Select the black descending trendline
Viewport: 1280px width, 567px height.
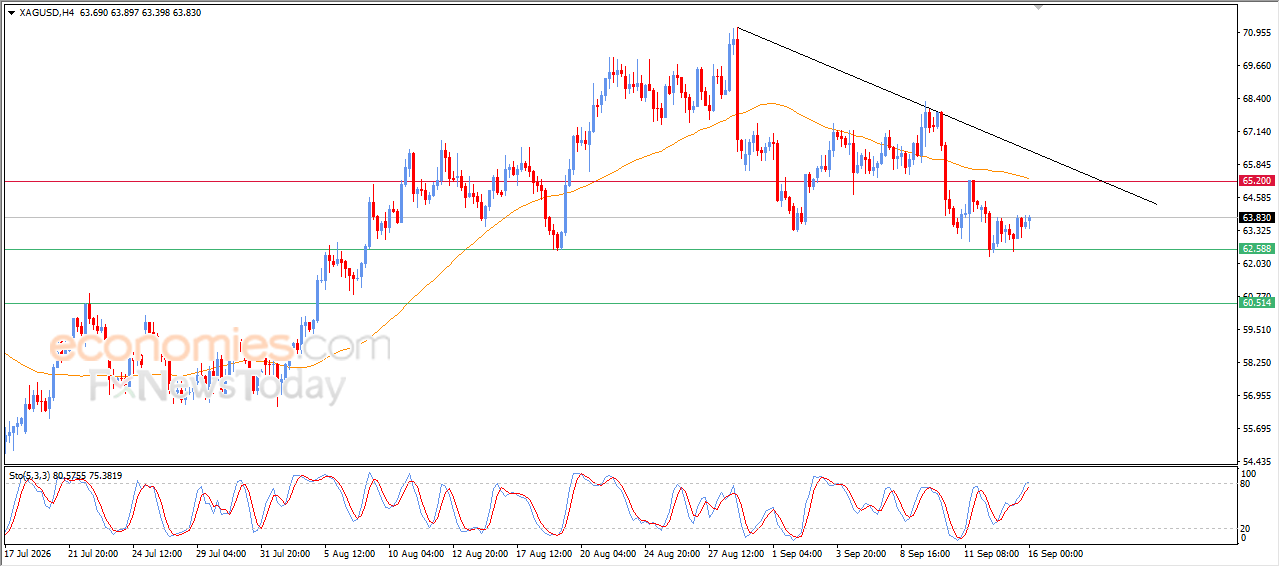(946, 116)
